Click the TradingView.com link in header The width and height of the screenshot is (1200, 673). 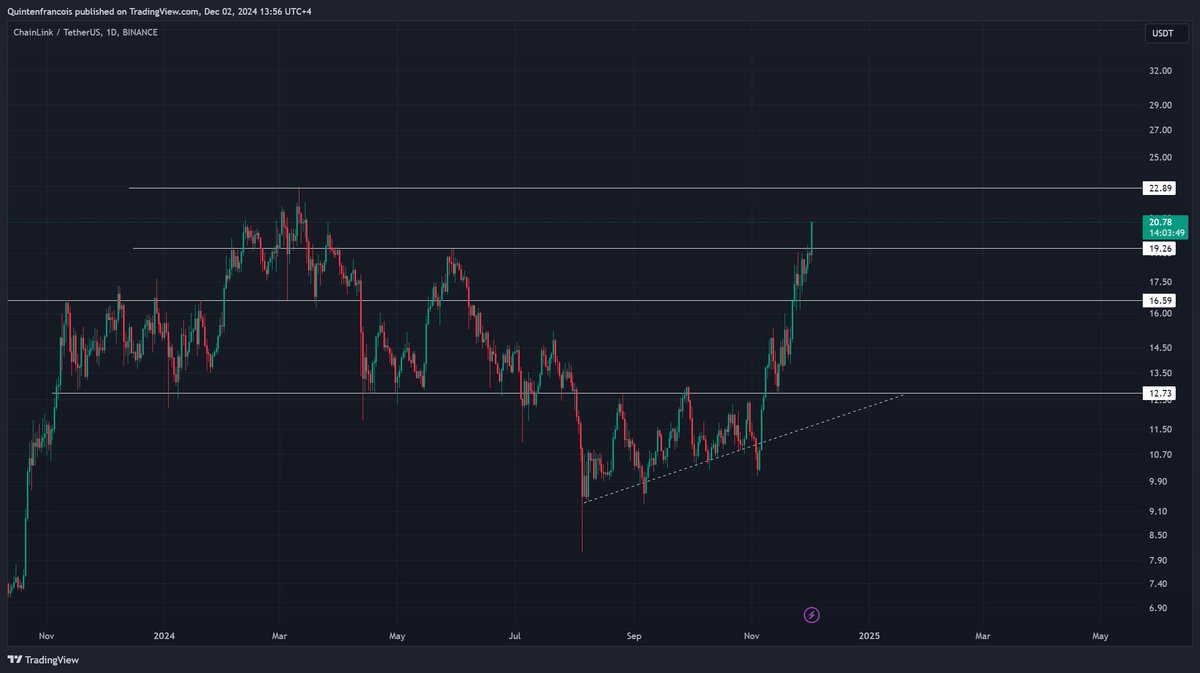click(165, 14)
